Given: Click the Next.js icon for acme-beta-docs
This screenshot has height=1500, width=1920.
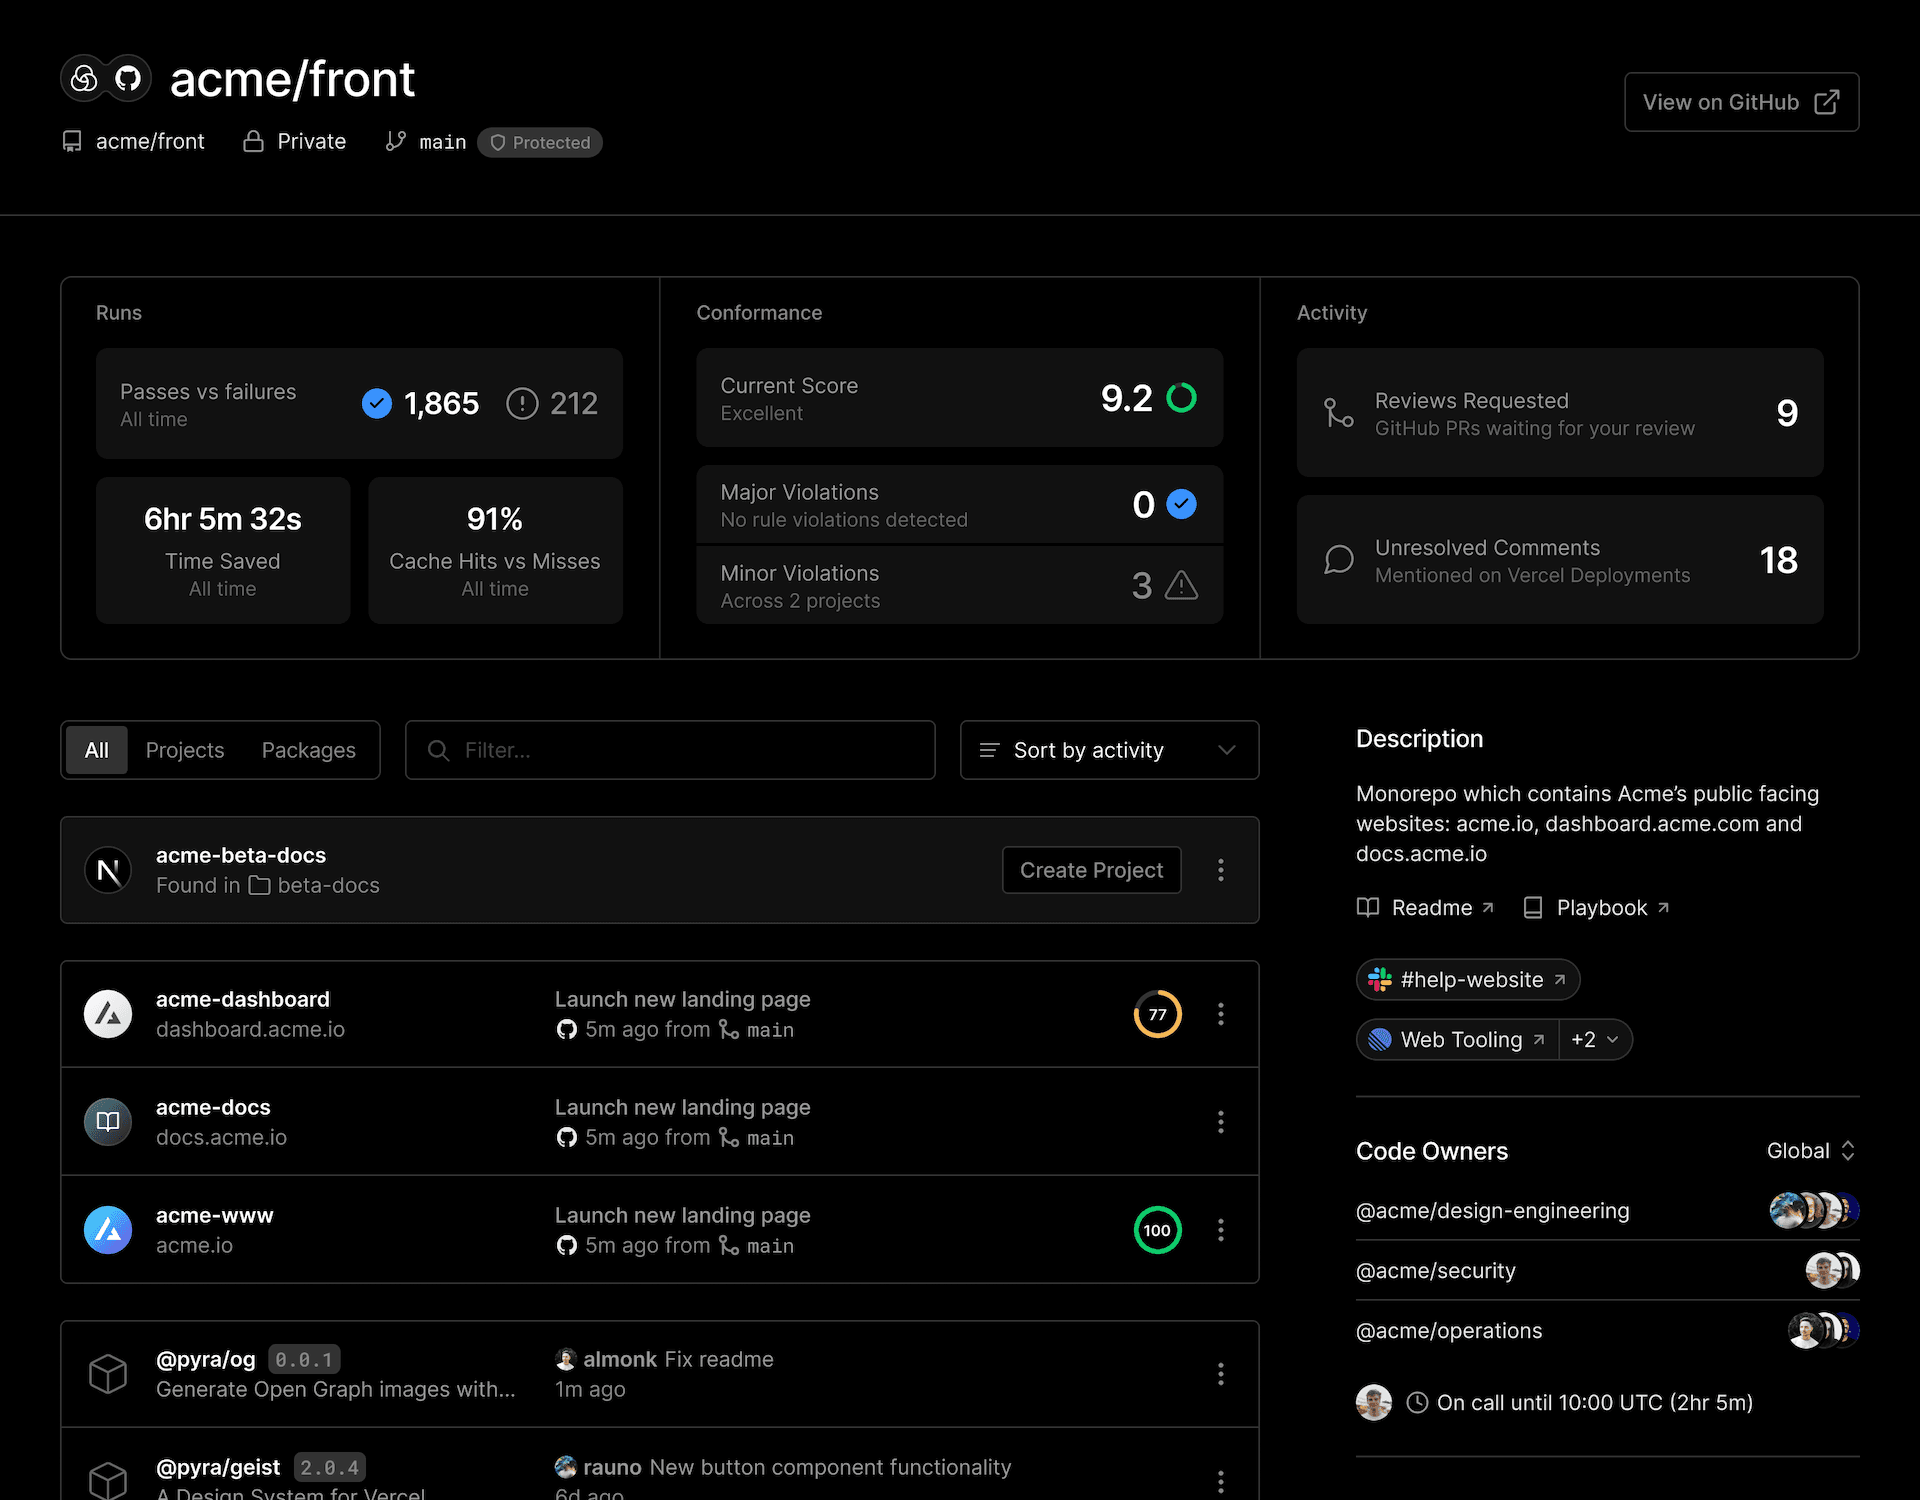Looking at the screenshot, I should 108,870.
